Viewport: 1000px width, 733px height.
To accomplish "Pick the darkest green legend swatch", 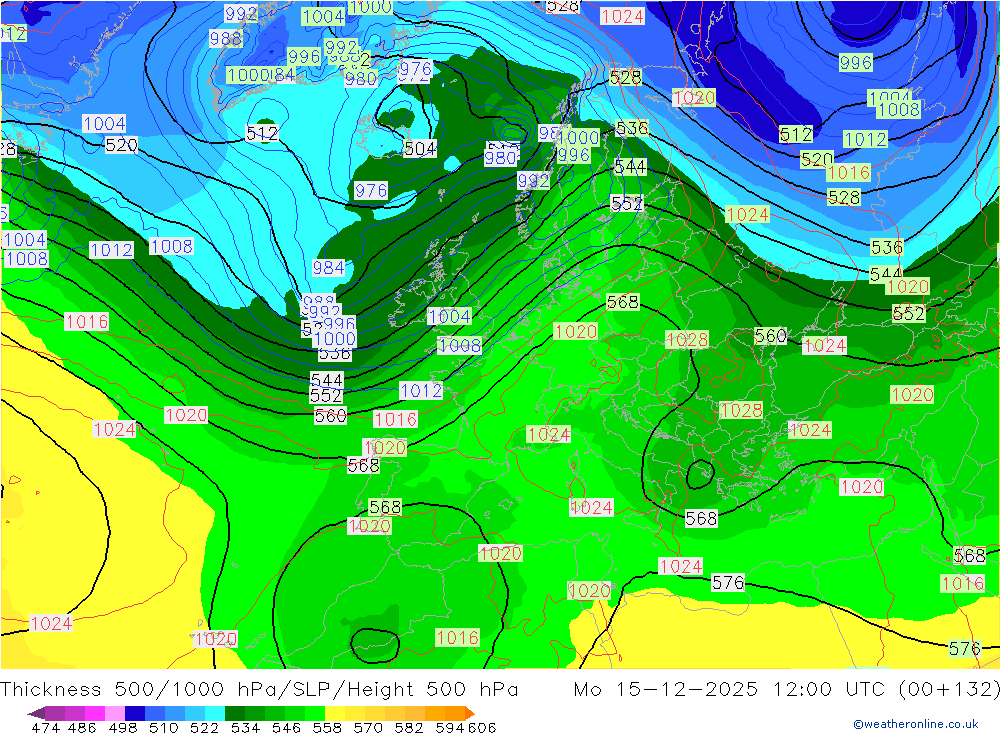I will coord(235,713).
